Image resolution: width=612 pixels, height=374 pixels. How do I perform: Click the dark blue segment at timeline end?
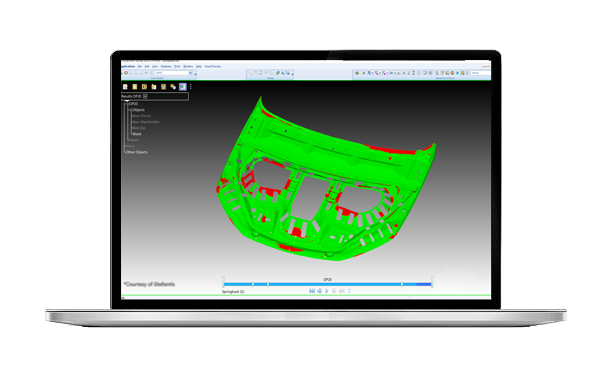424,284
